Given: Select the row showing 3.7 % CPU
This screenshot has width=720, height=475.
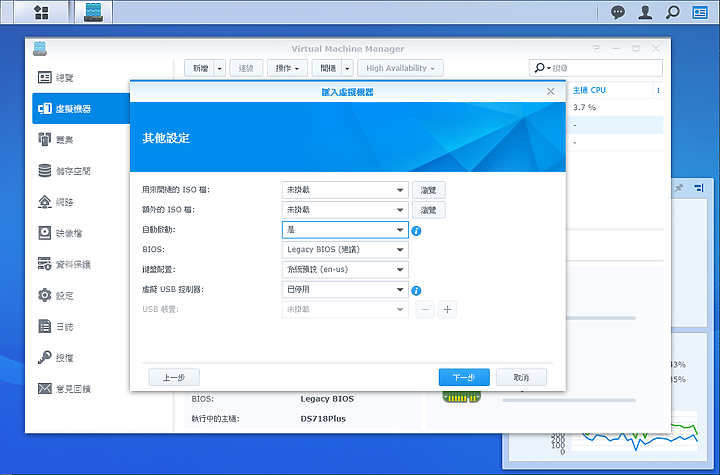Looking at the screenshot, I should [x=615, y=107].
